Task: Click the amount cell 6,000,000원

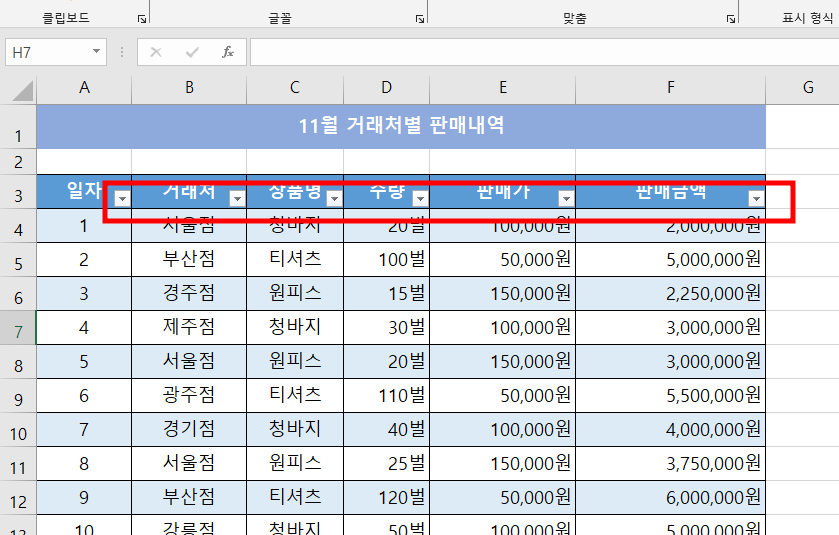Action: (670, 498)
